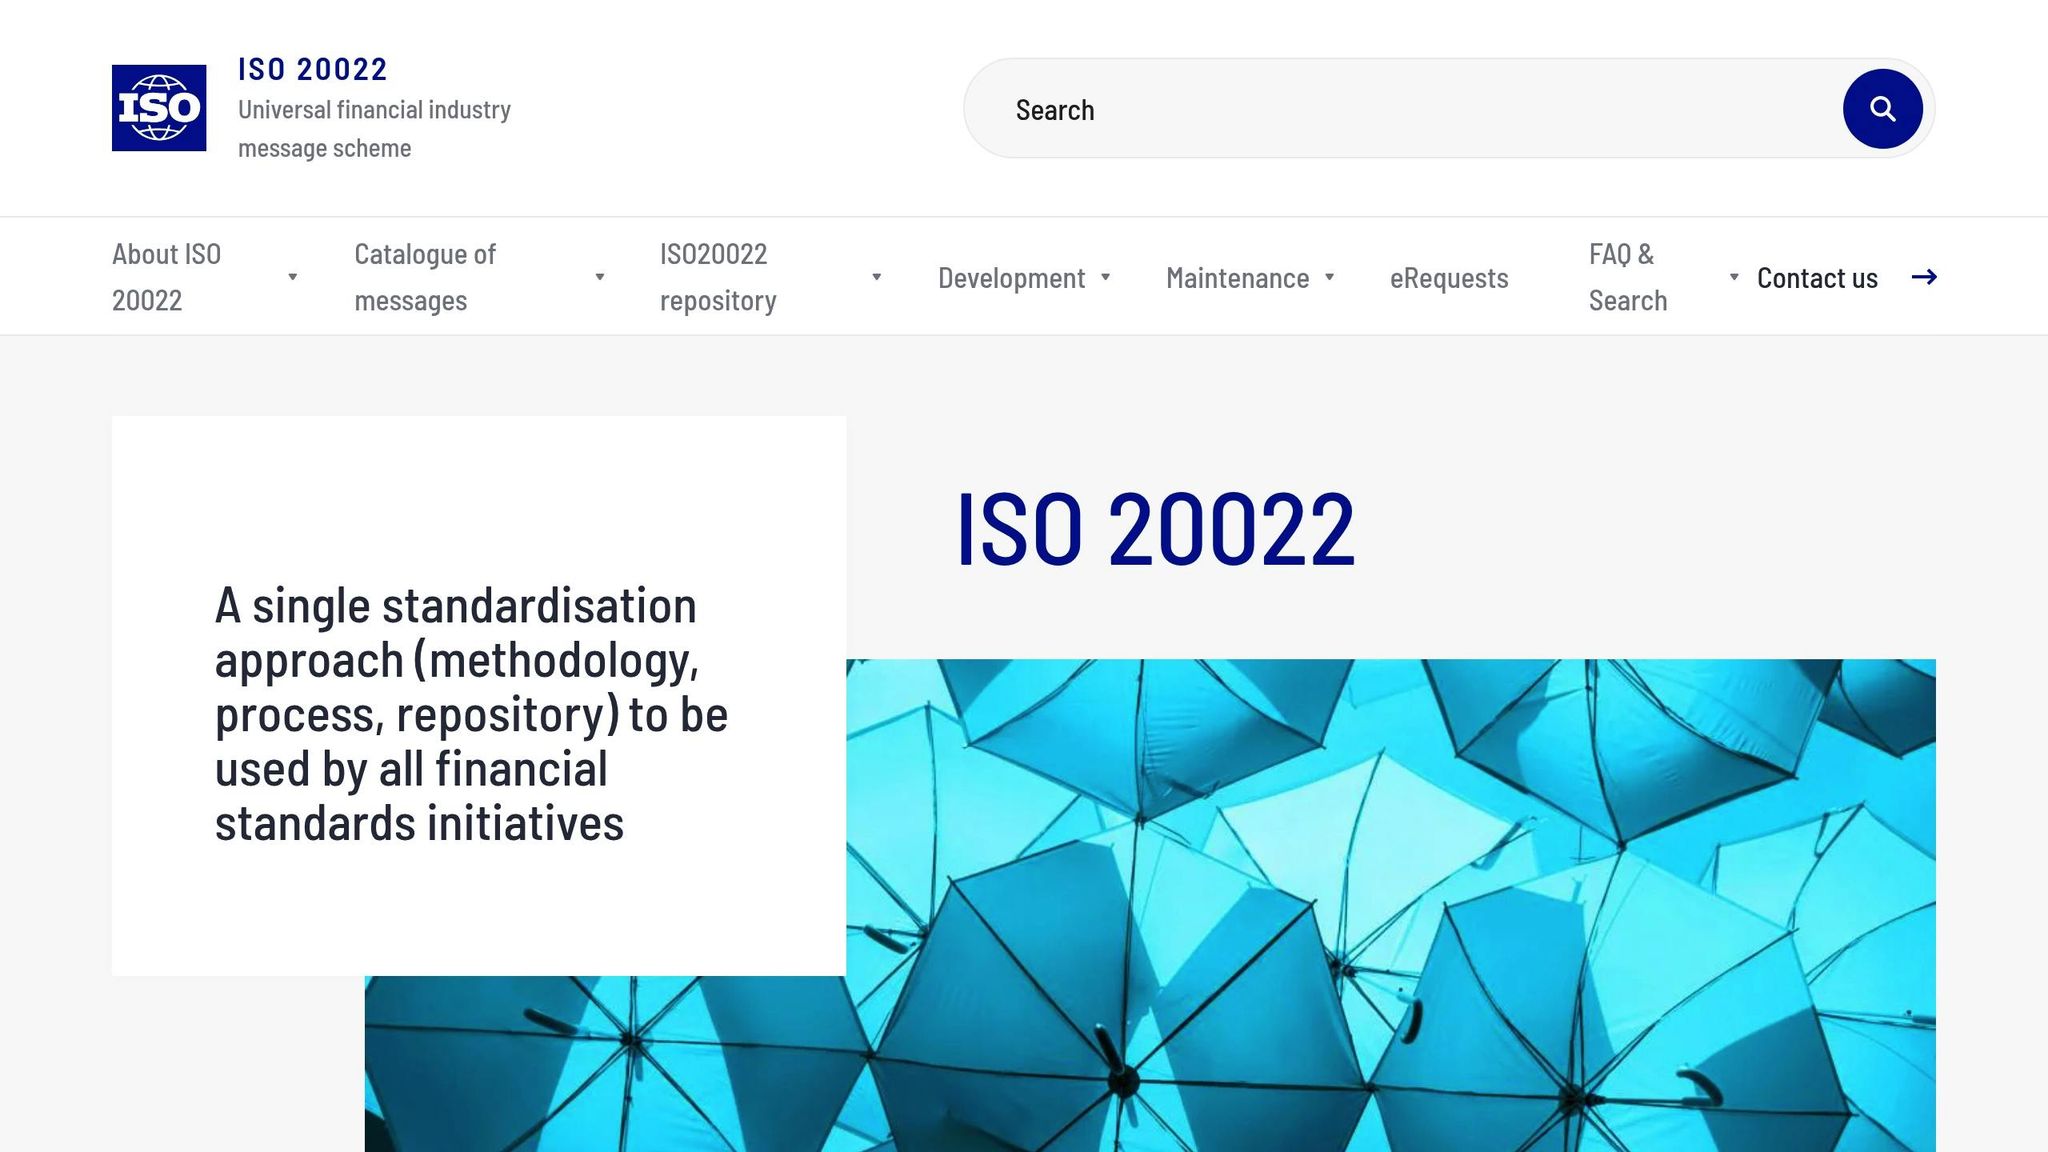Expand the Maintenance dropdown arrow
The height and width of the screenshot is (1152, 2048).
tap(1330, 278)
